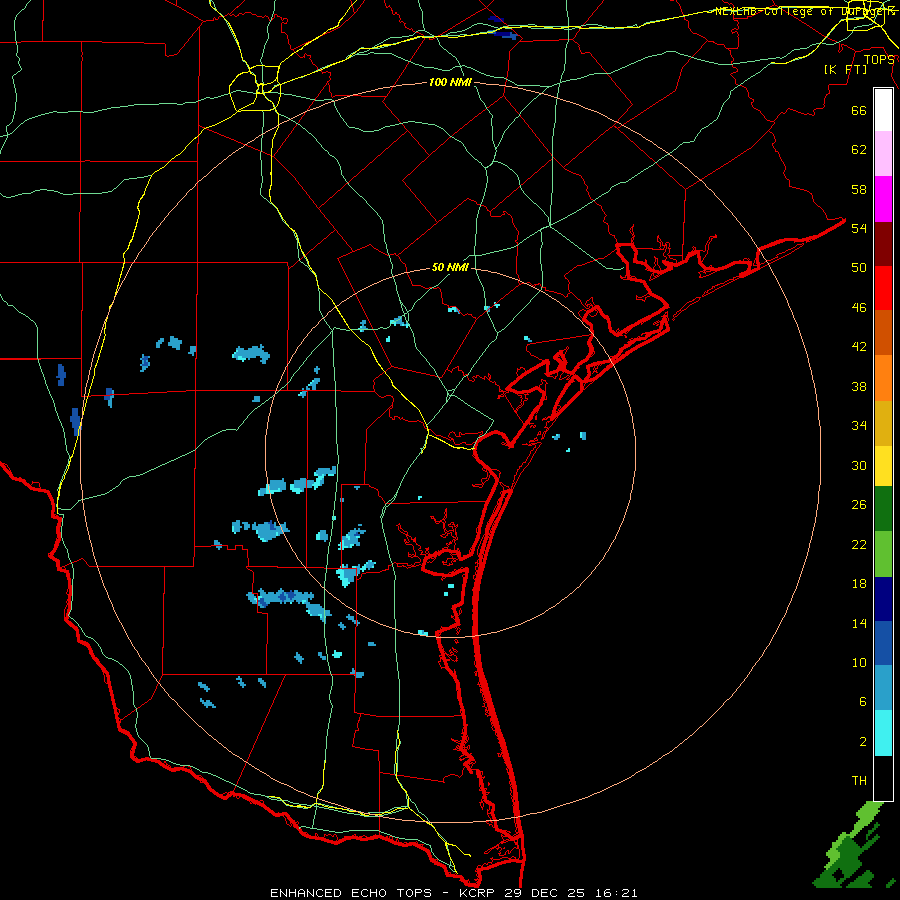
Task: Click the light green legend swatch
Action: (x=883, y=554)
